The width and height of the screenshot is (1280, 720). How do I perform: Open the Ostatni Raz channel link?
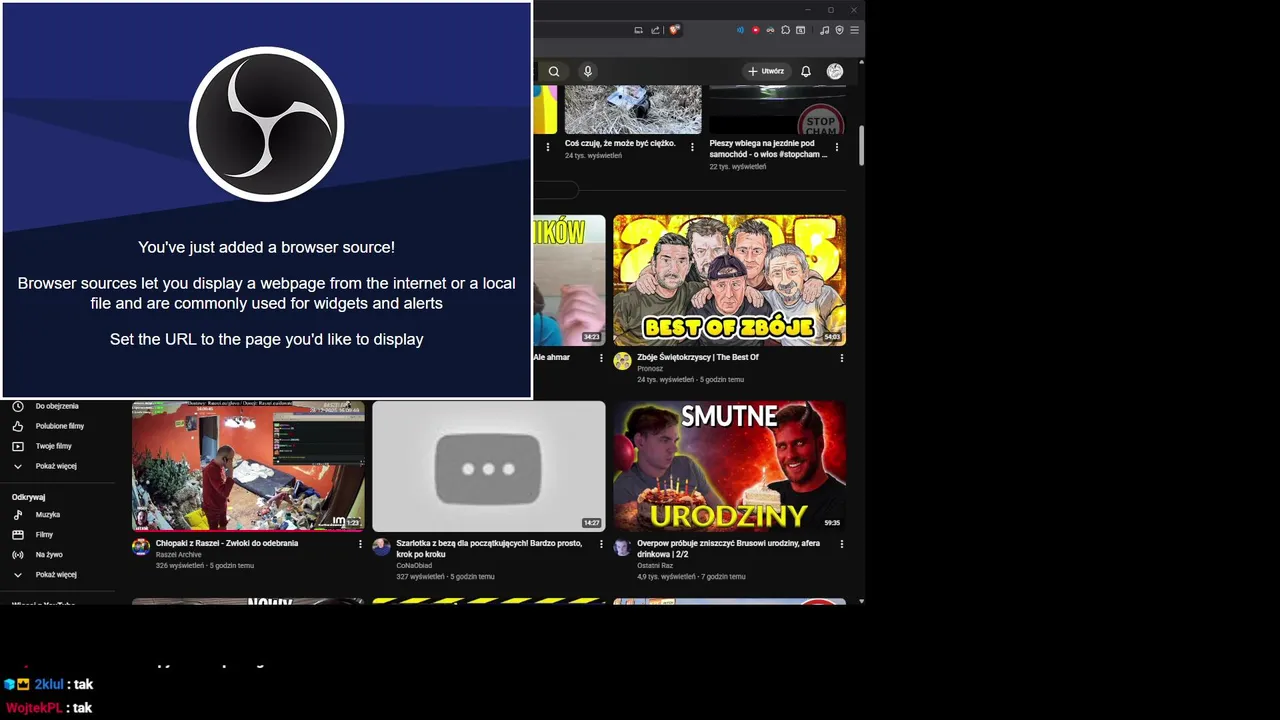[x=655, y=566]
